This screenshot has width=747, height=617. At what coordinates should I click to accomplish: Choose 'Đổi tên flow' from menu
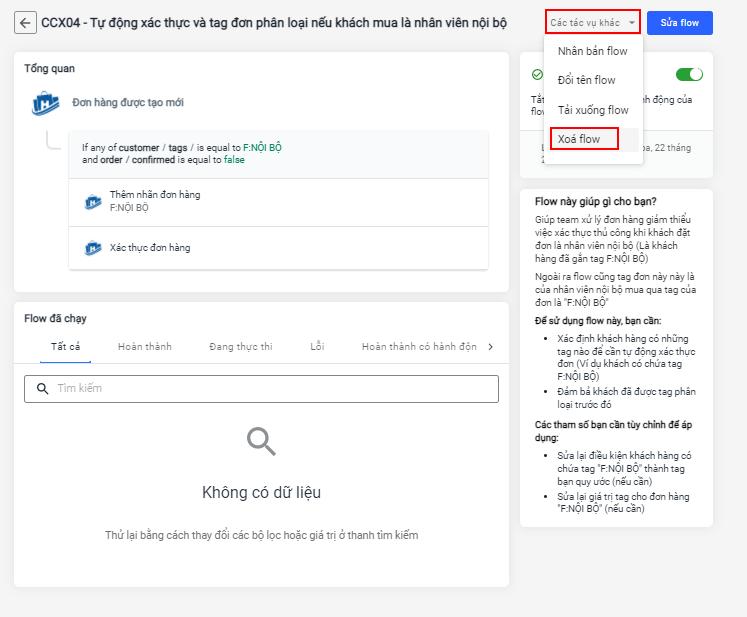586,80
